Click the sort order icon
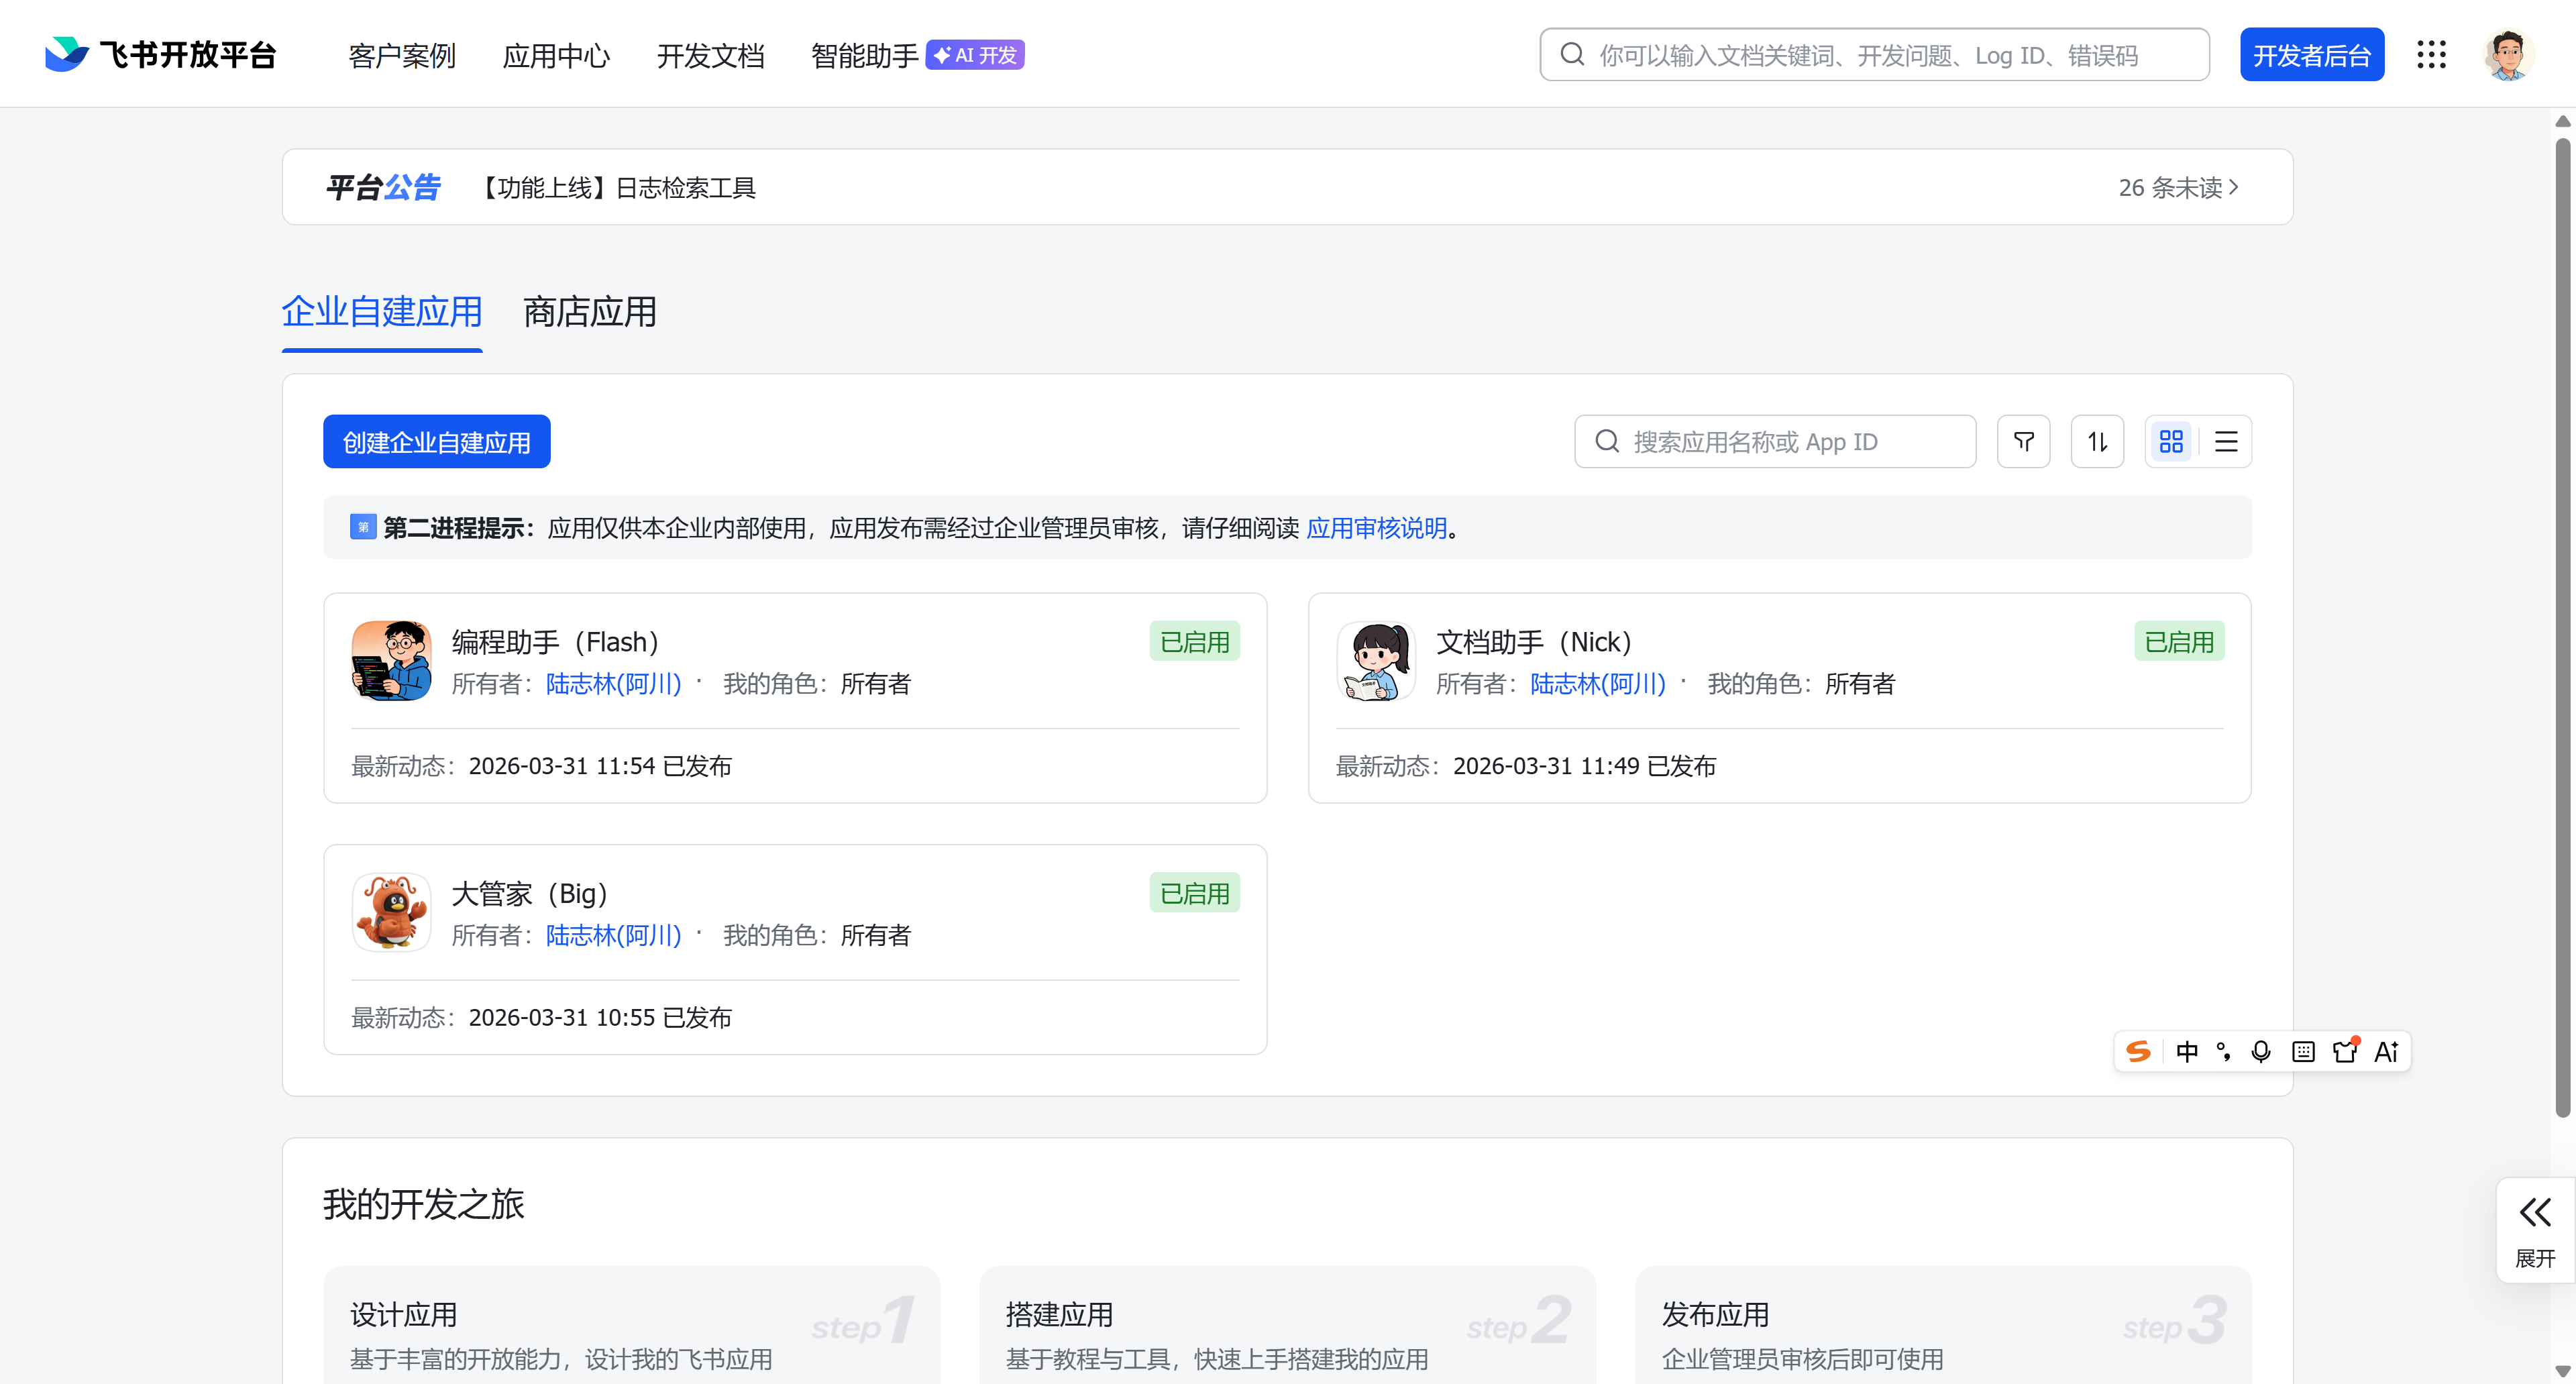Image resolution: width=2576 pixels, height=1384 pixels. click(2097, 441)
